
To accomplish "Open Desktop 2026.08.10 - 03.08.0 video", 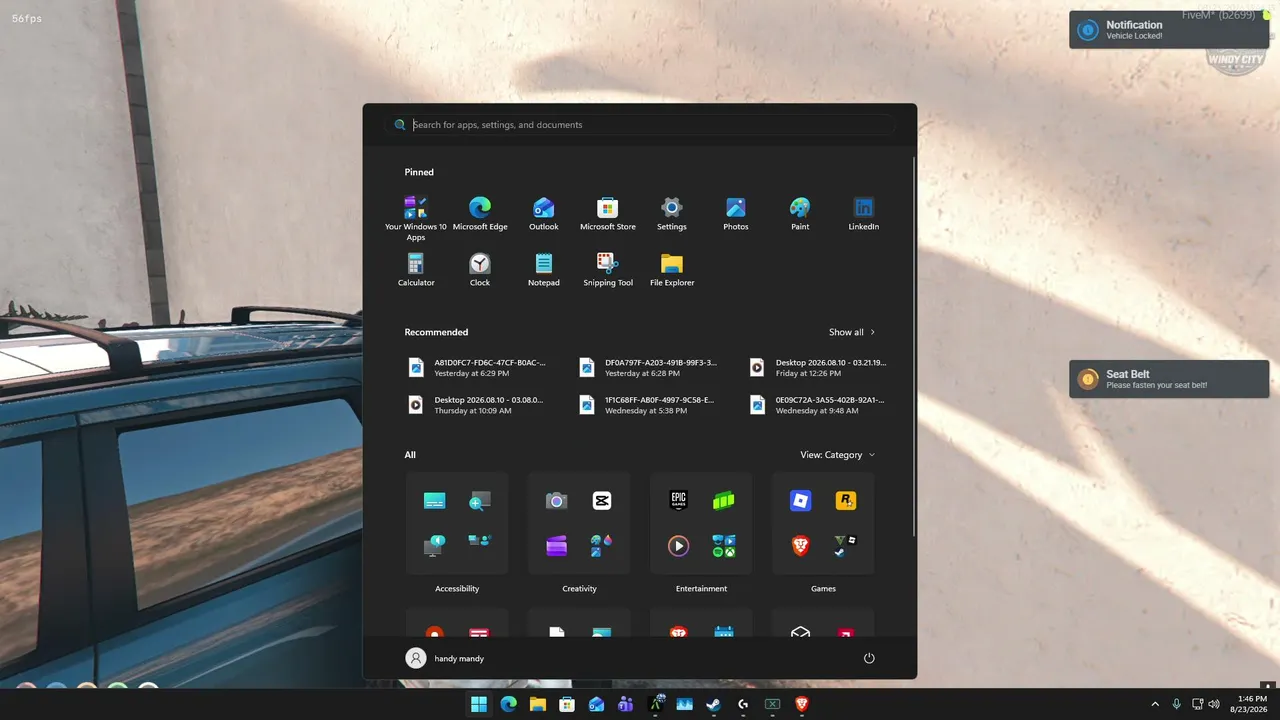I will click(x=477, y=404).
